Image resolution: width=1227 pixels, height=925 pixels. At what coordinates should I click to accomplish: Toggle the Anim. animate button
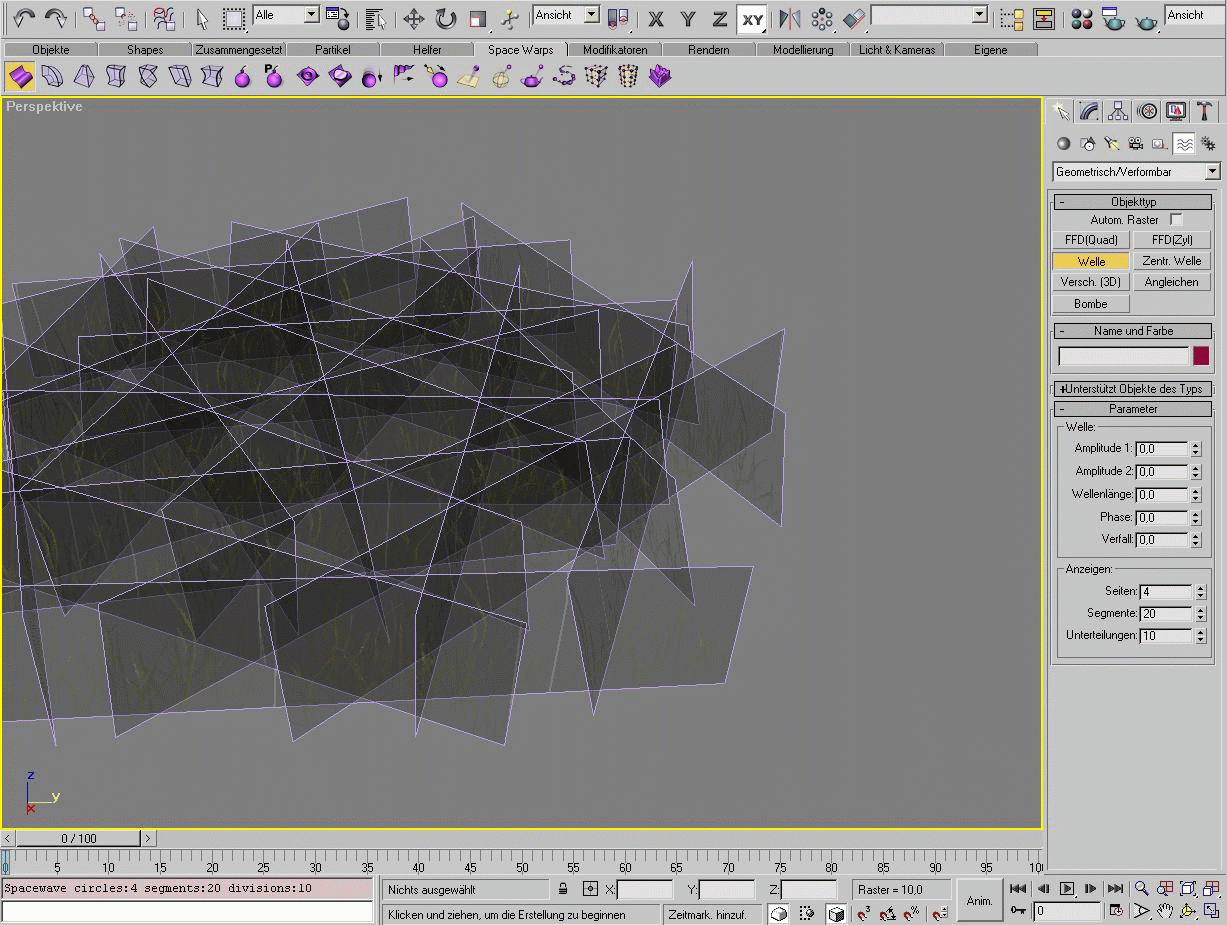click(x=979, y=900)
